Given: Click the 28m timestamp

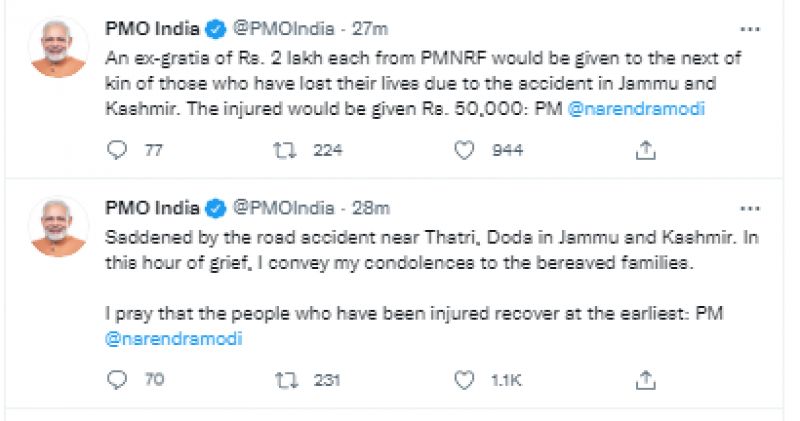Looking at the screenshot, I should (374, 209).
